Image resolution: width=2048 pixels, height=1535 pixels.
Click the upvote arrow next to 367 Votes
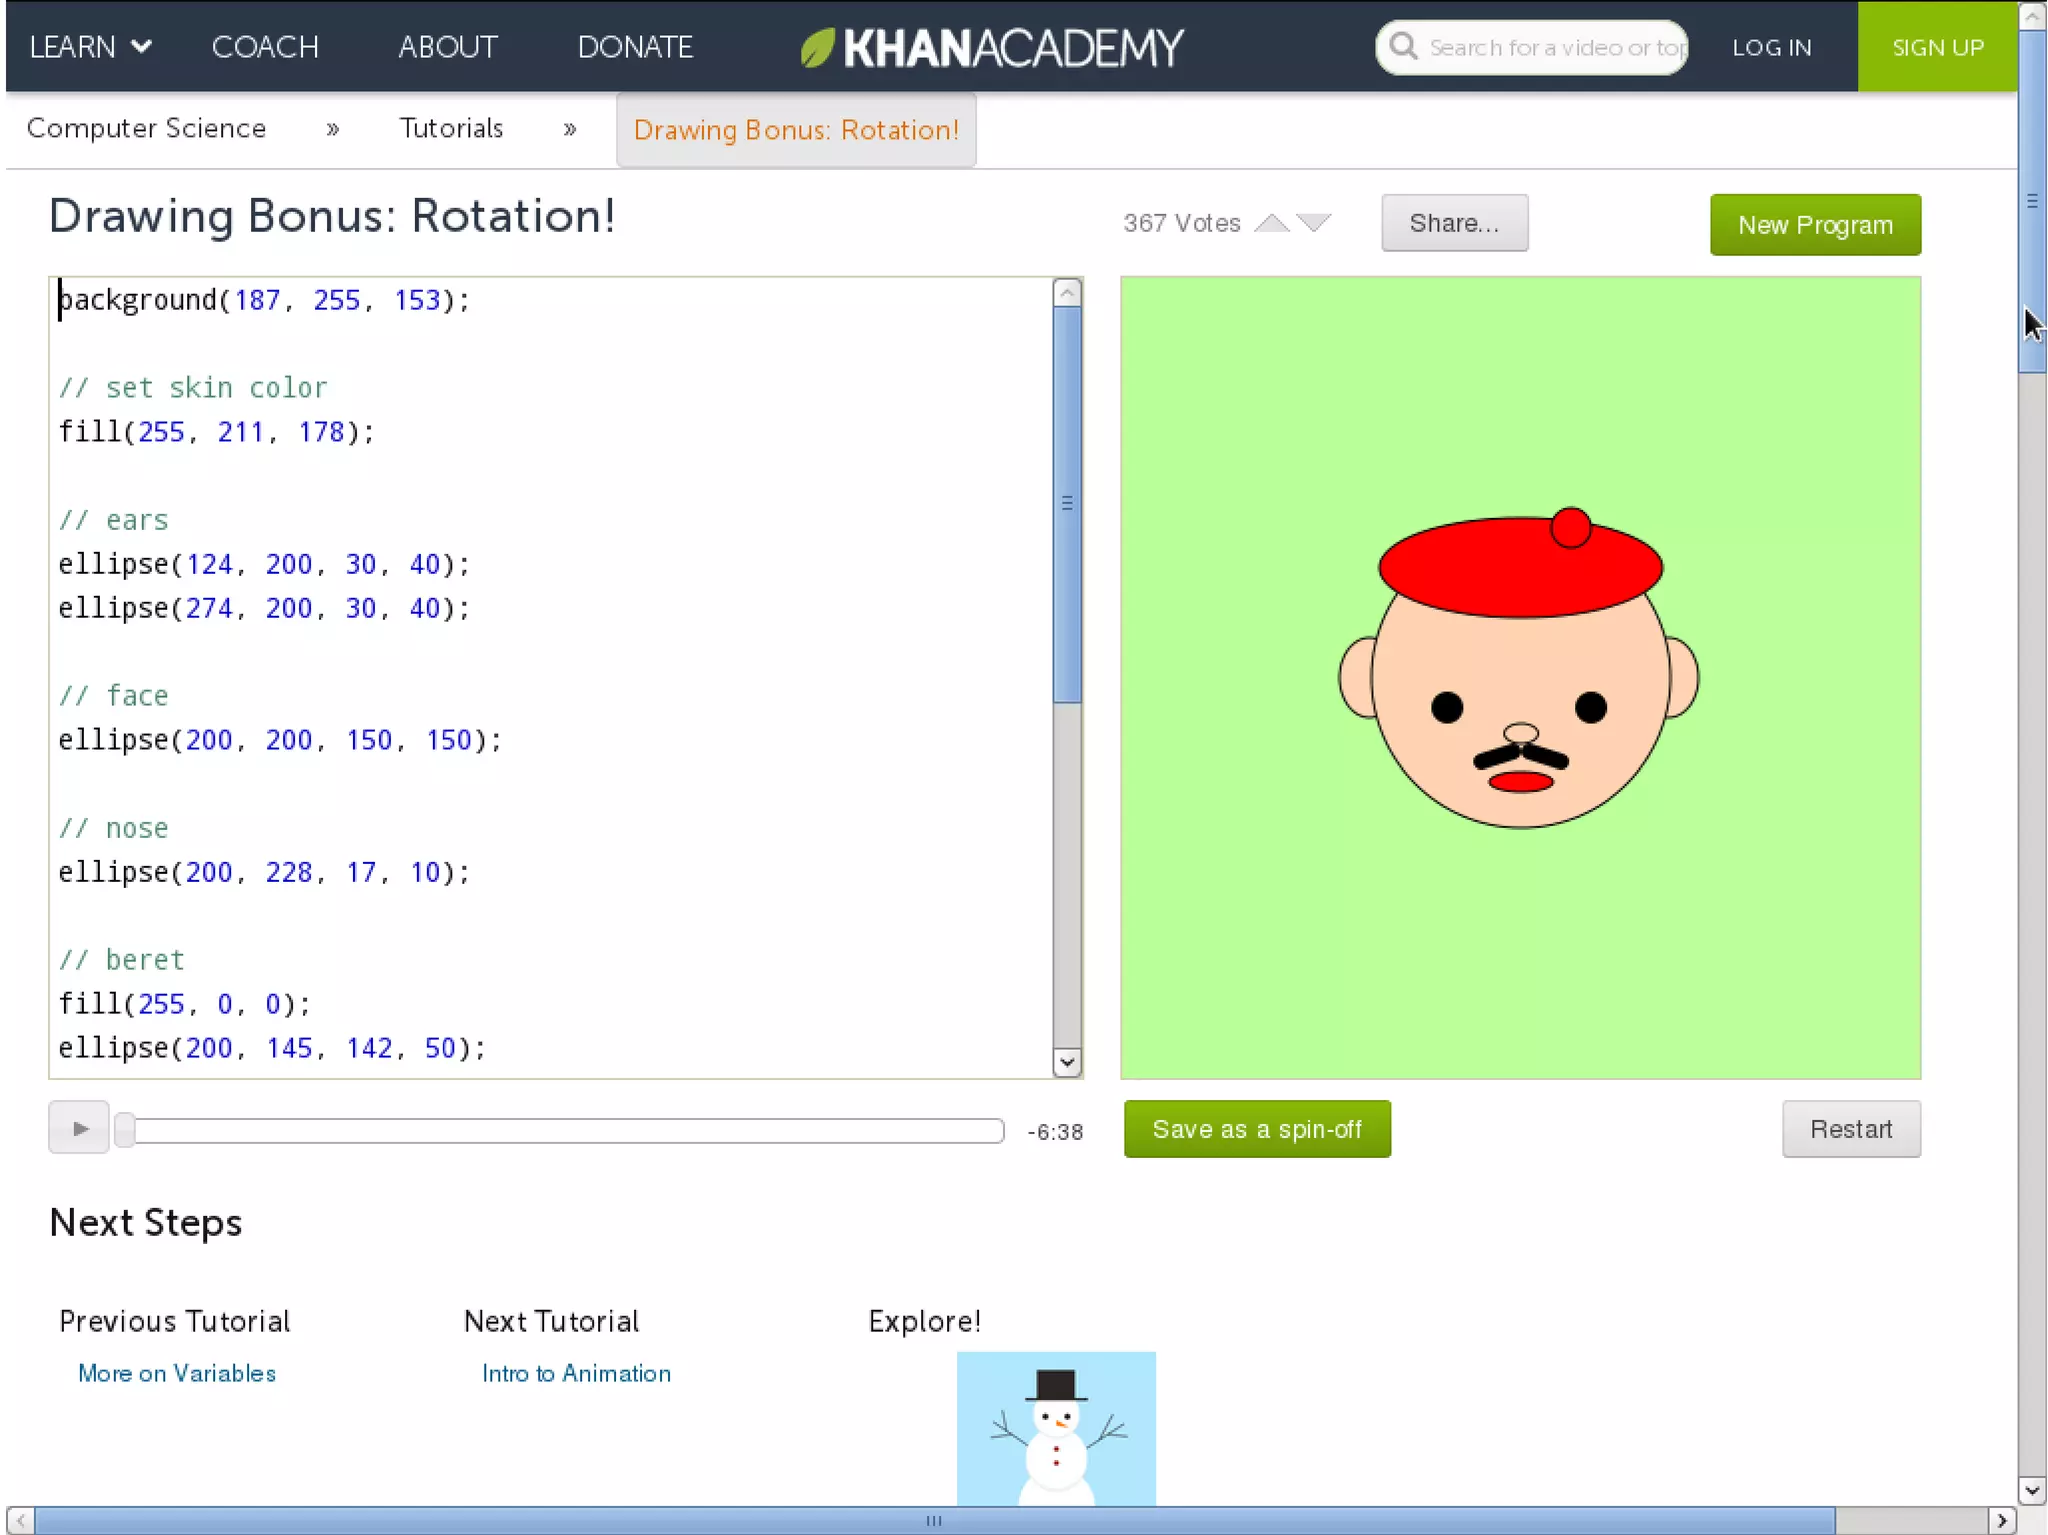(1272, 223)
